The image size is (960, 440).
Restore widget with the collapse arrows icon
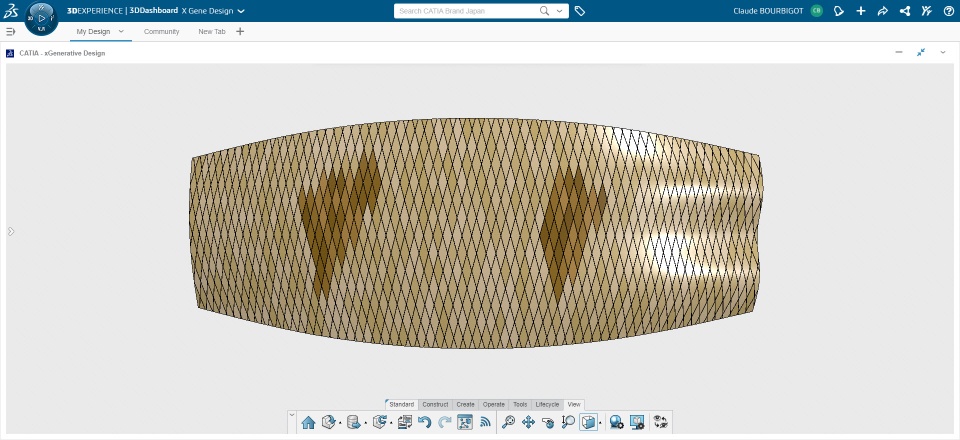click(921, 53)
